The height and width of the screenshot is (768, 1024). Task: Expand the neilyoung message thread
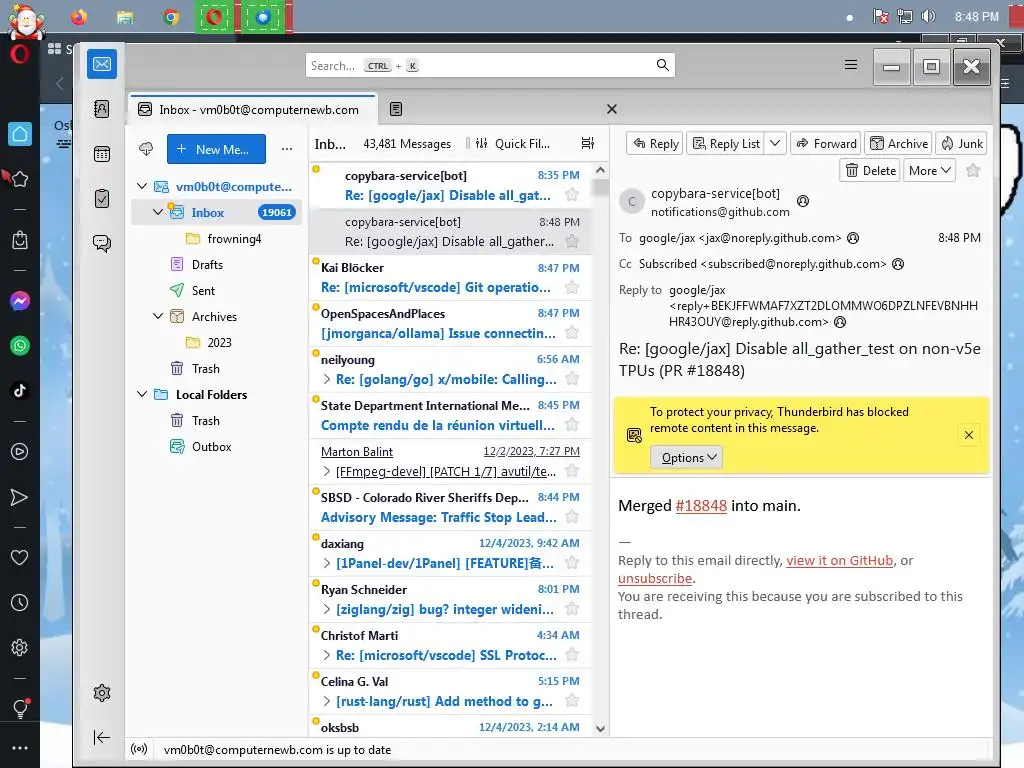[327, 379]
